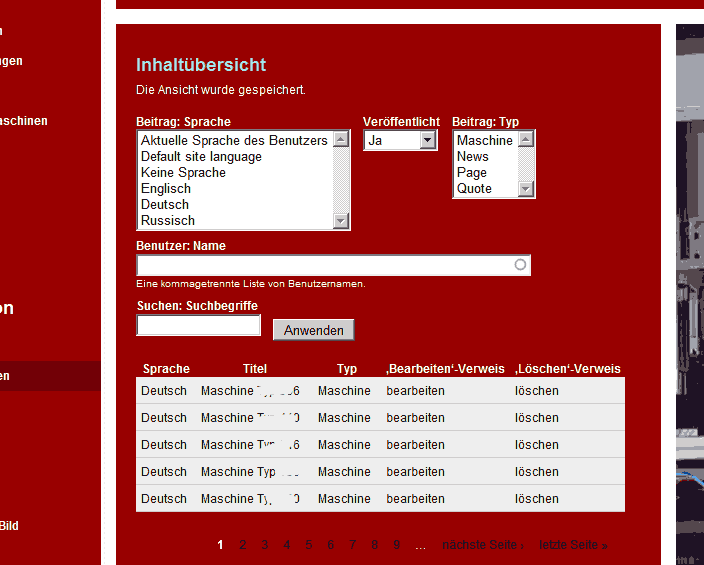Click the Benutzer Name autocomplete field

pos(326,265)
